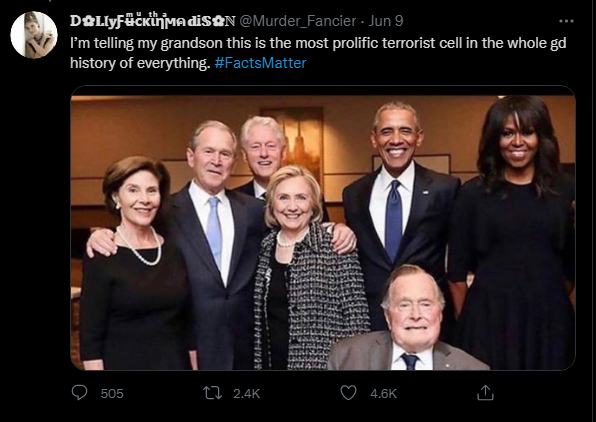Retweet using the arrows icon
Viewport: 596px width, 422px height.
pyautogui.click(x=212, y=393)
